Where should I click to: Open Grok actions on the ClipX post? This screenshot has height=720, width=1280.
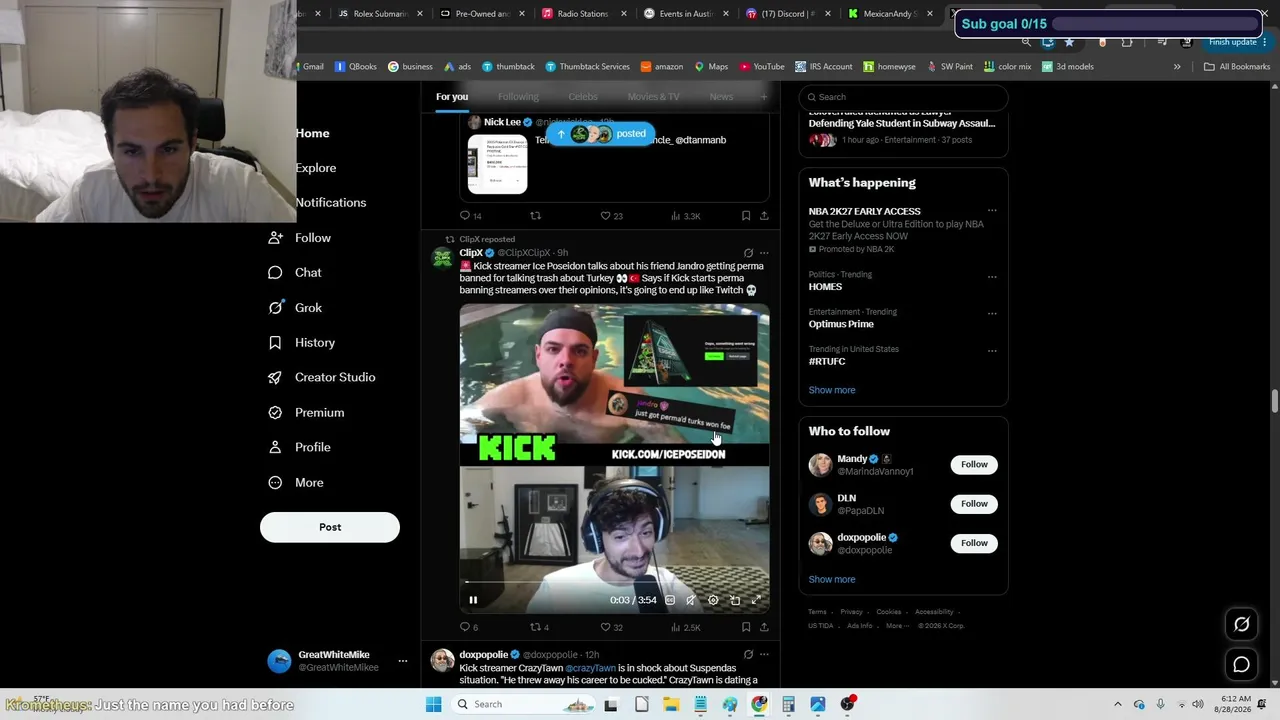click(748, 253)
